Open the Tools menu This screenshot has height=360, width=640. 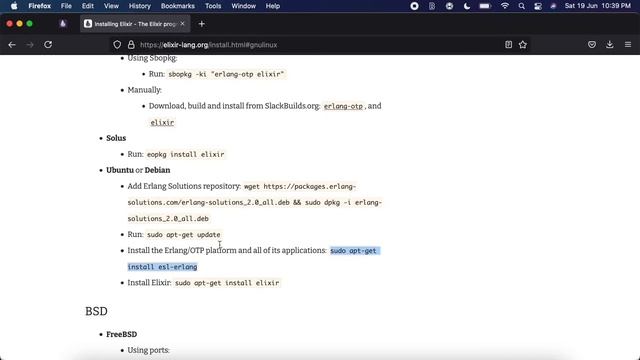pyautogui.click(x=213, y=6)
